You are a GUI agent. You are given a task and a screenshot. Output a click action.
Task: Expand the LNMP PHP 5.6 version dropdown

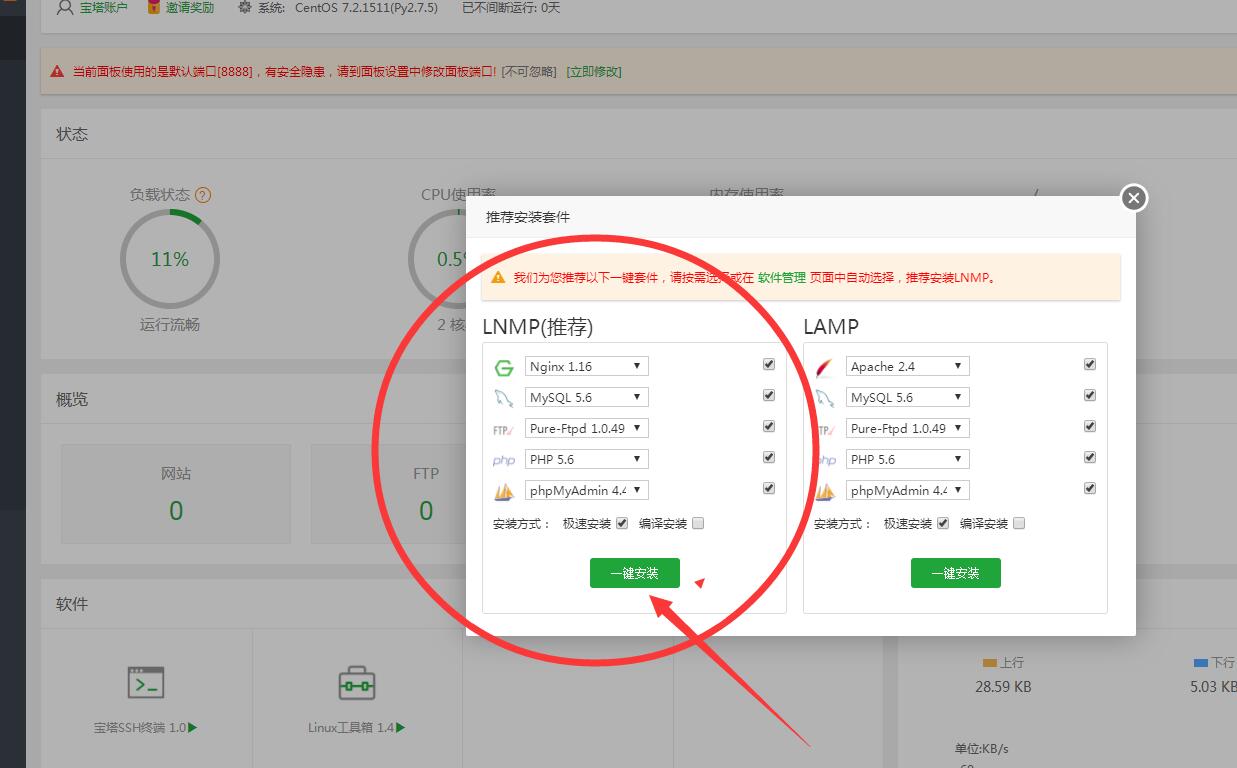click(x=587, y=460)
